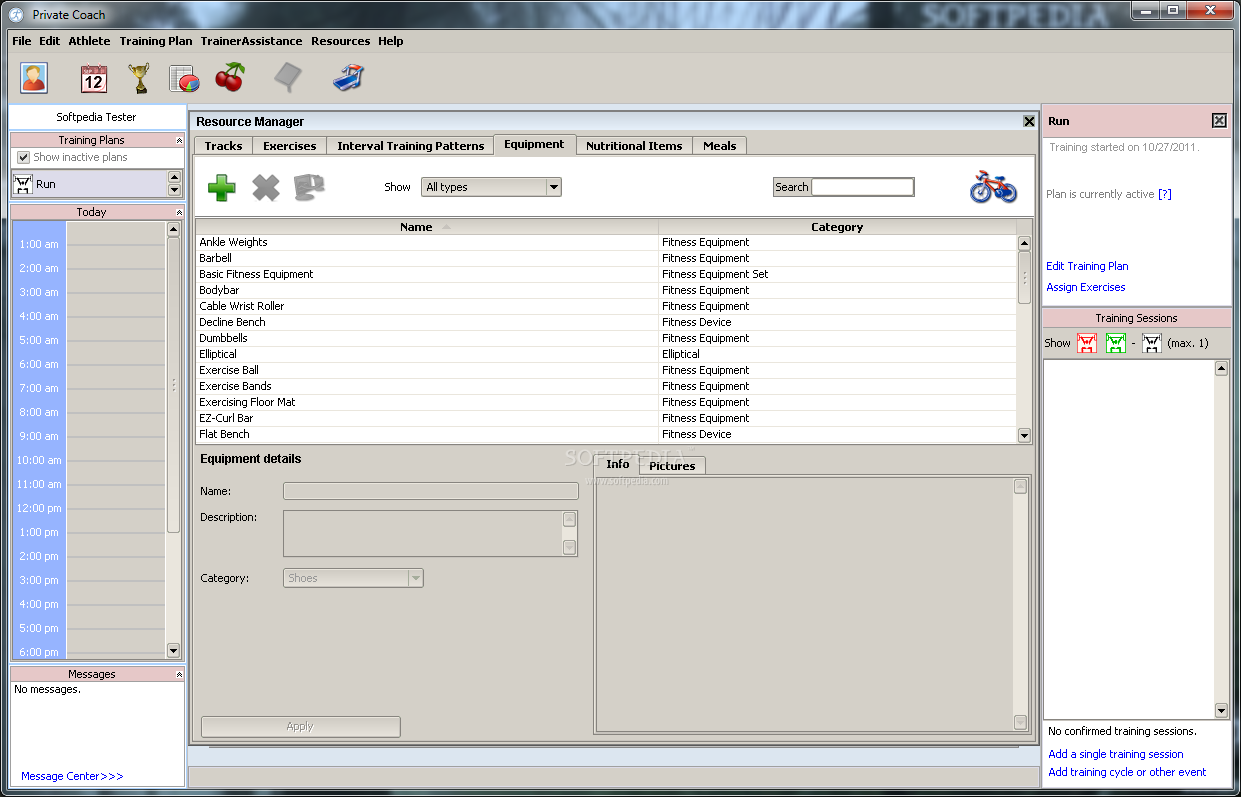1241x797 pixels.
Task: Select the Elliptical equipment row
Action: [x=606, y=354]
